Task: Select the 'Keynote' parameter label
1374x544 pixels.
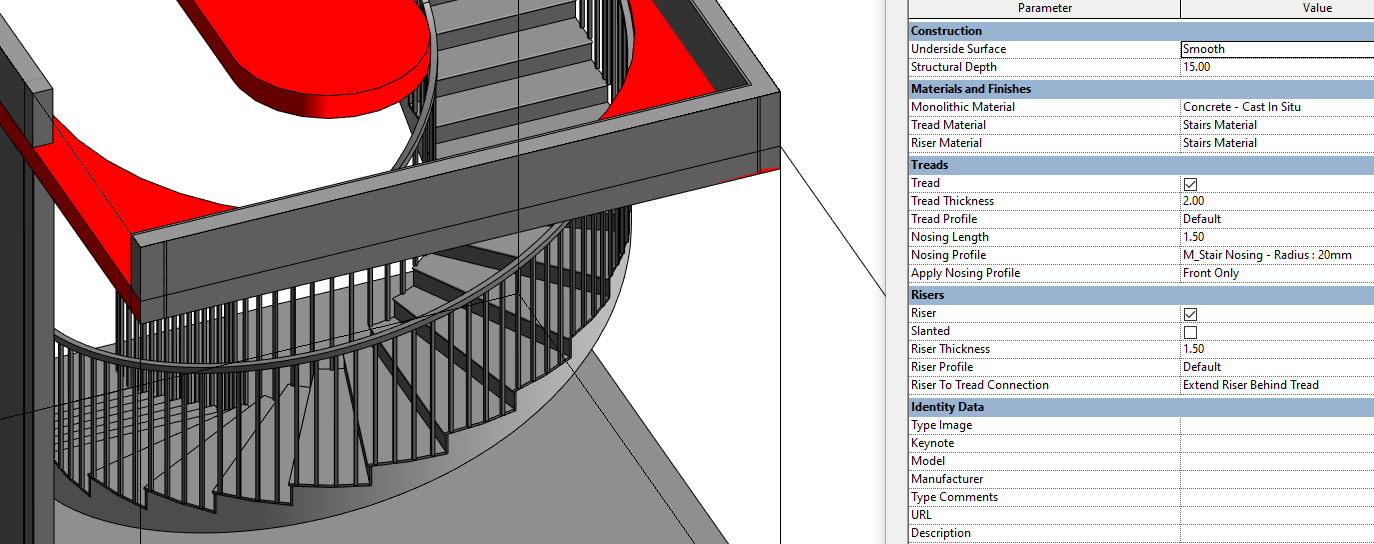Action: point(932,443)
